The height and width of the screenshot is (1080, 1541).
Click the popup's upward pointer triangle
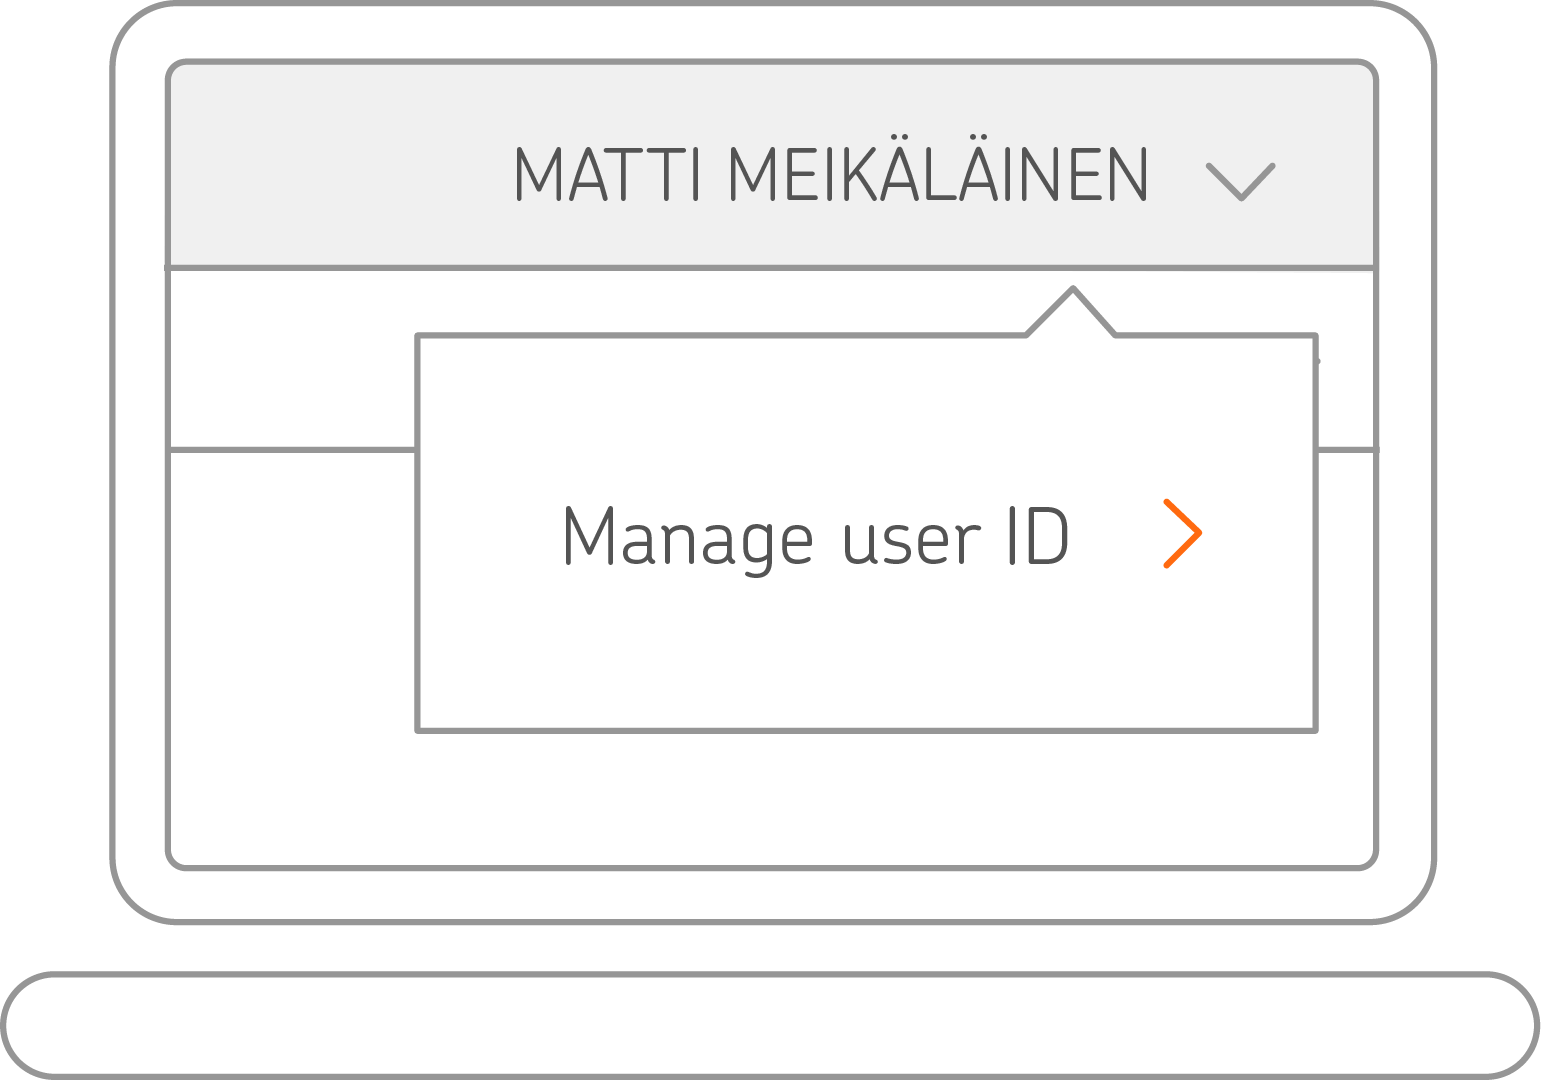point(1071,315)
